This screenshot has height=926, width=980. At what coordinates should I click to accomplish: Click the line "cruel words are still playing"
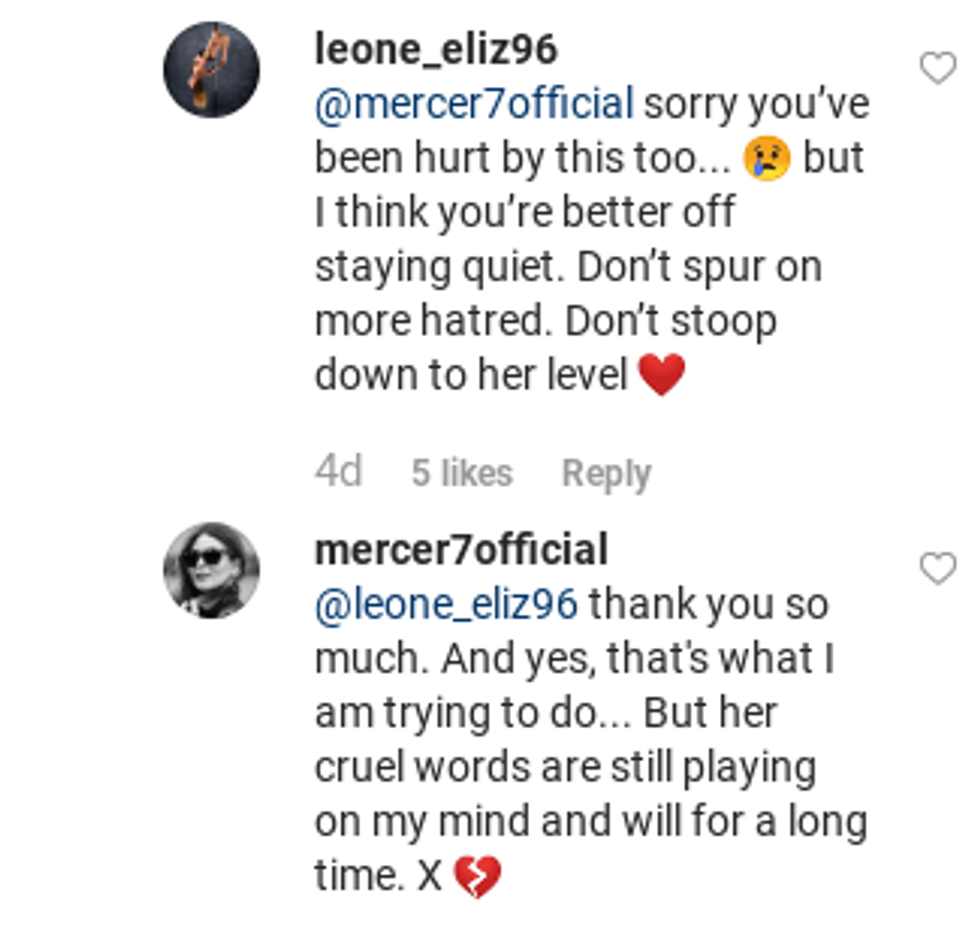(x=565, y=767)
